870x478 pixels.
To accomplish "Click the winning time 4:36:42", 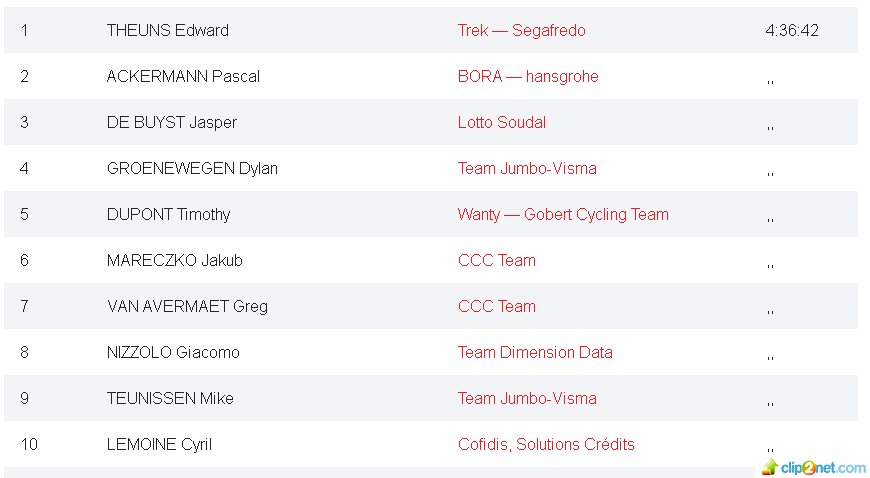I will [792, 31].
